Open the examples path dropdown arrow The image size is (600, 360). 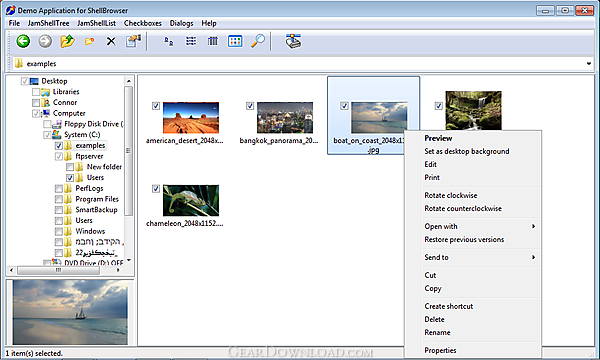tap(589, 64)
